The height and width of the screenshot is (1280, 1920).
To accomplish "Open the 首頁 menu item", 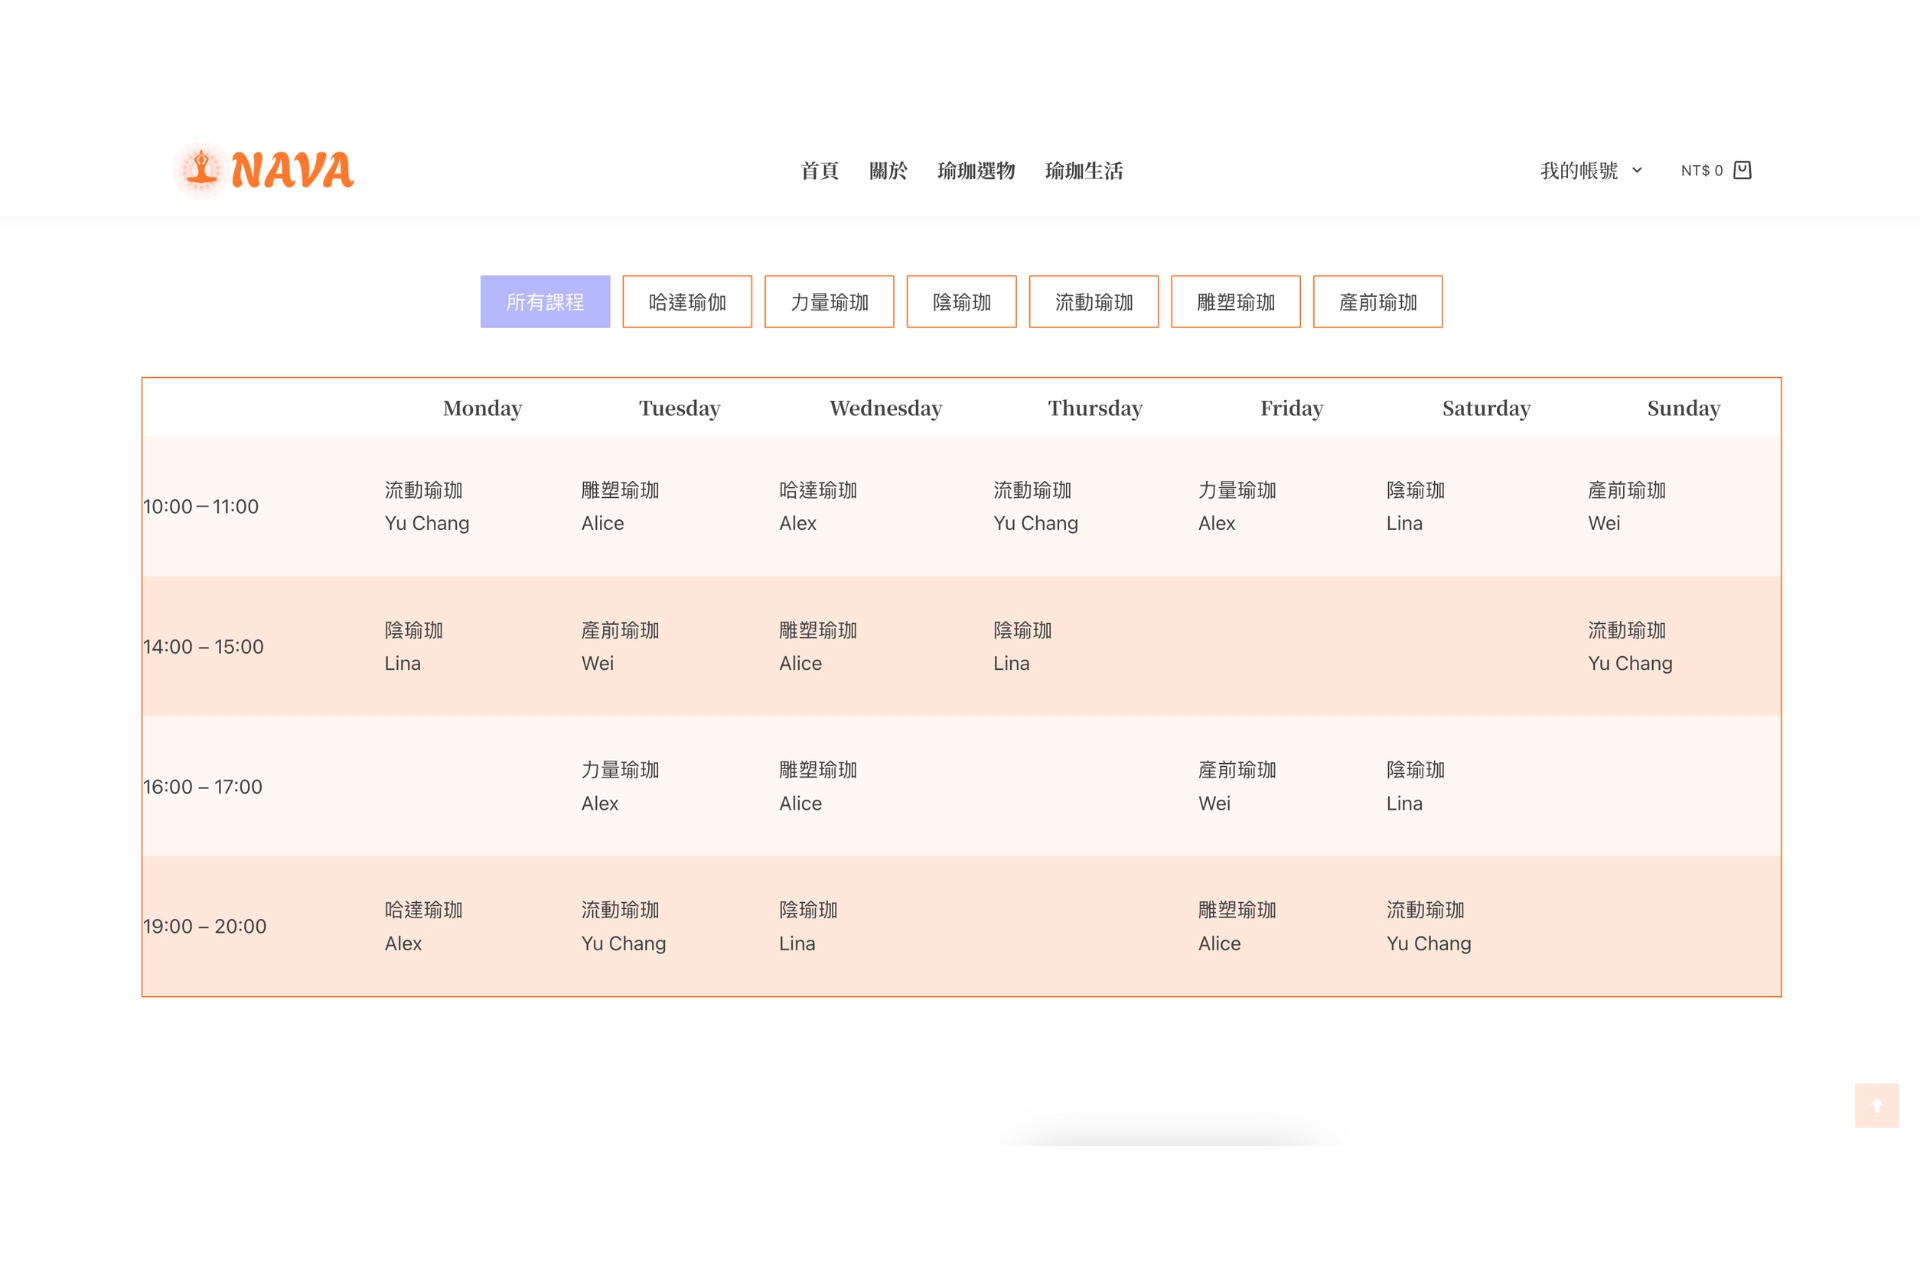I will pos(819,171).
